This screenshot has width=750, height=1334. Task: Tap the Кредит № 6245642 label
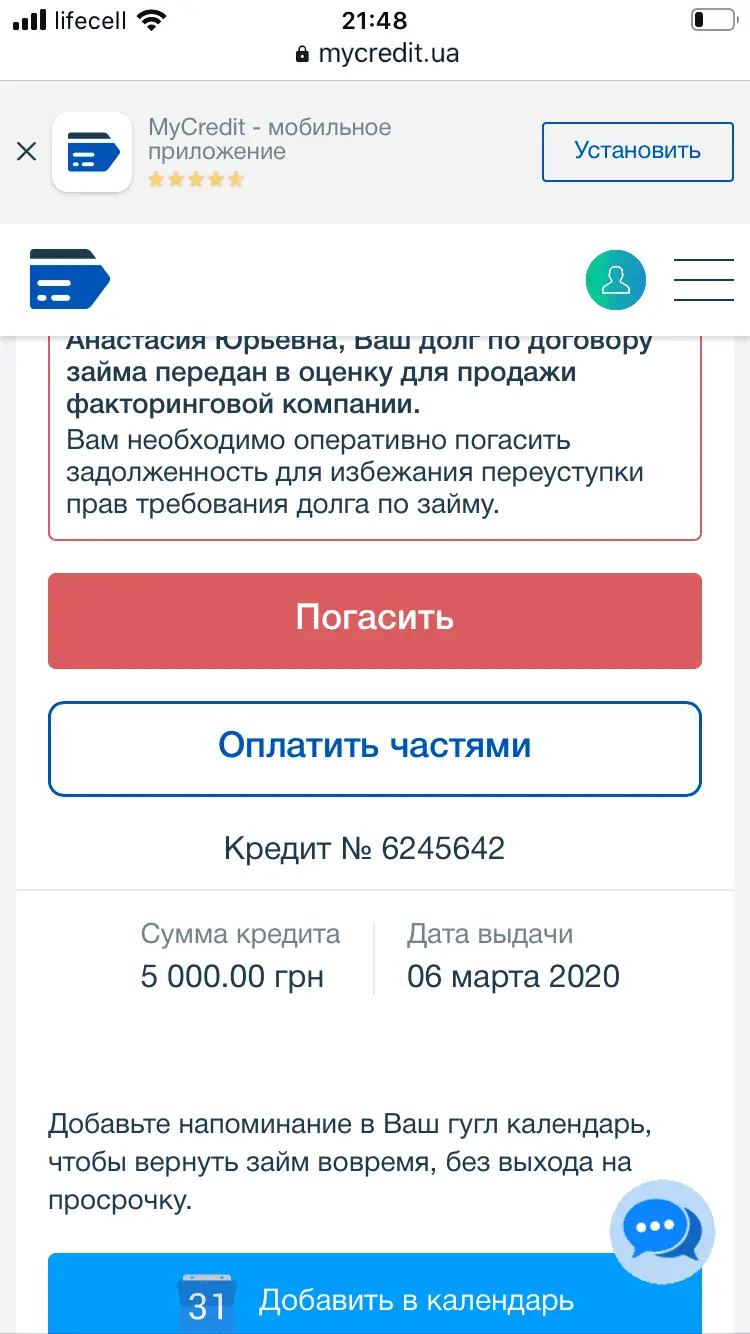click(365, 849)
